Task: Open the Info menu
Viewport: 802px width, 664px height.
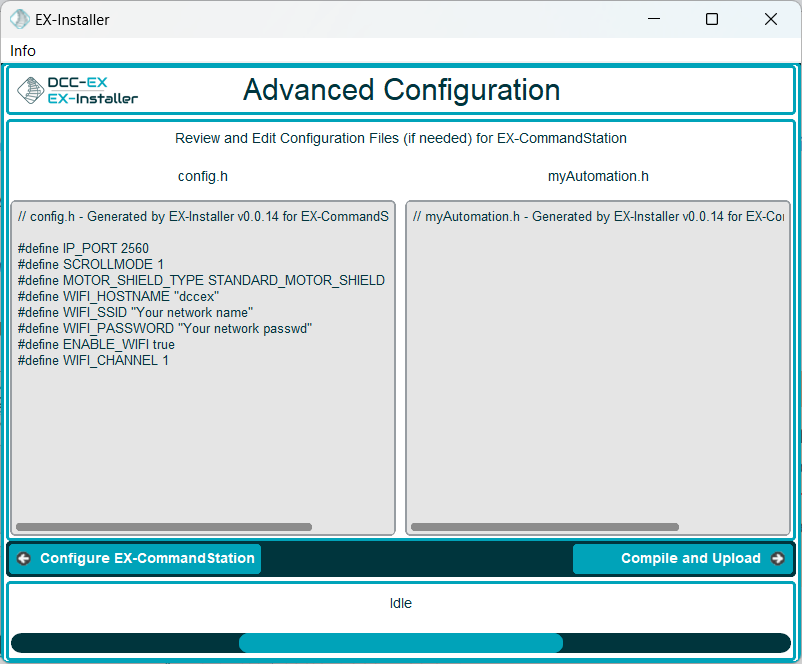Action: click(23, 51)
